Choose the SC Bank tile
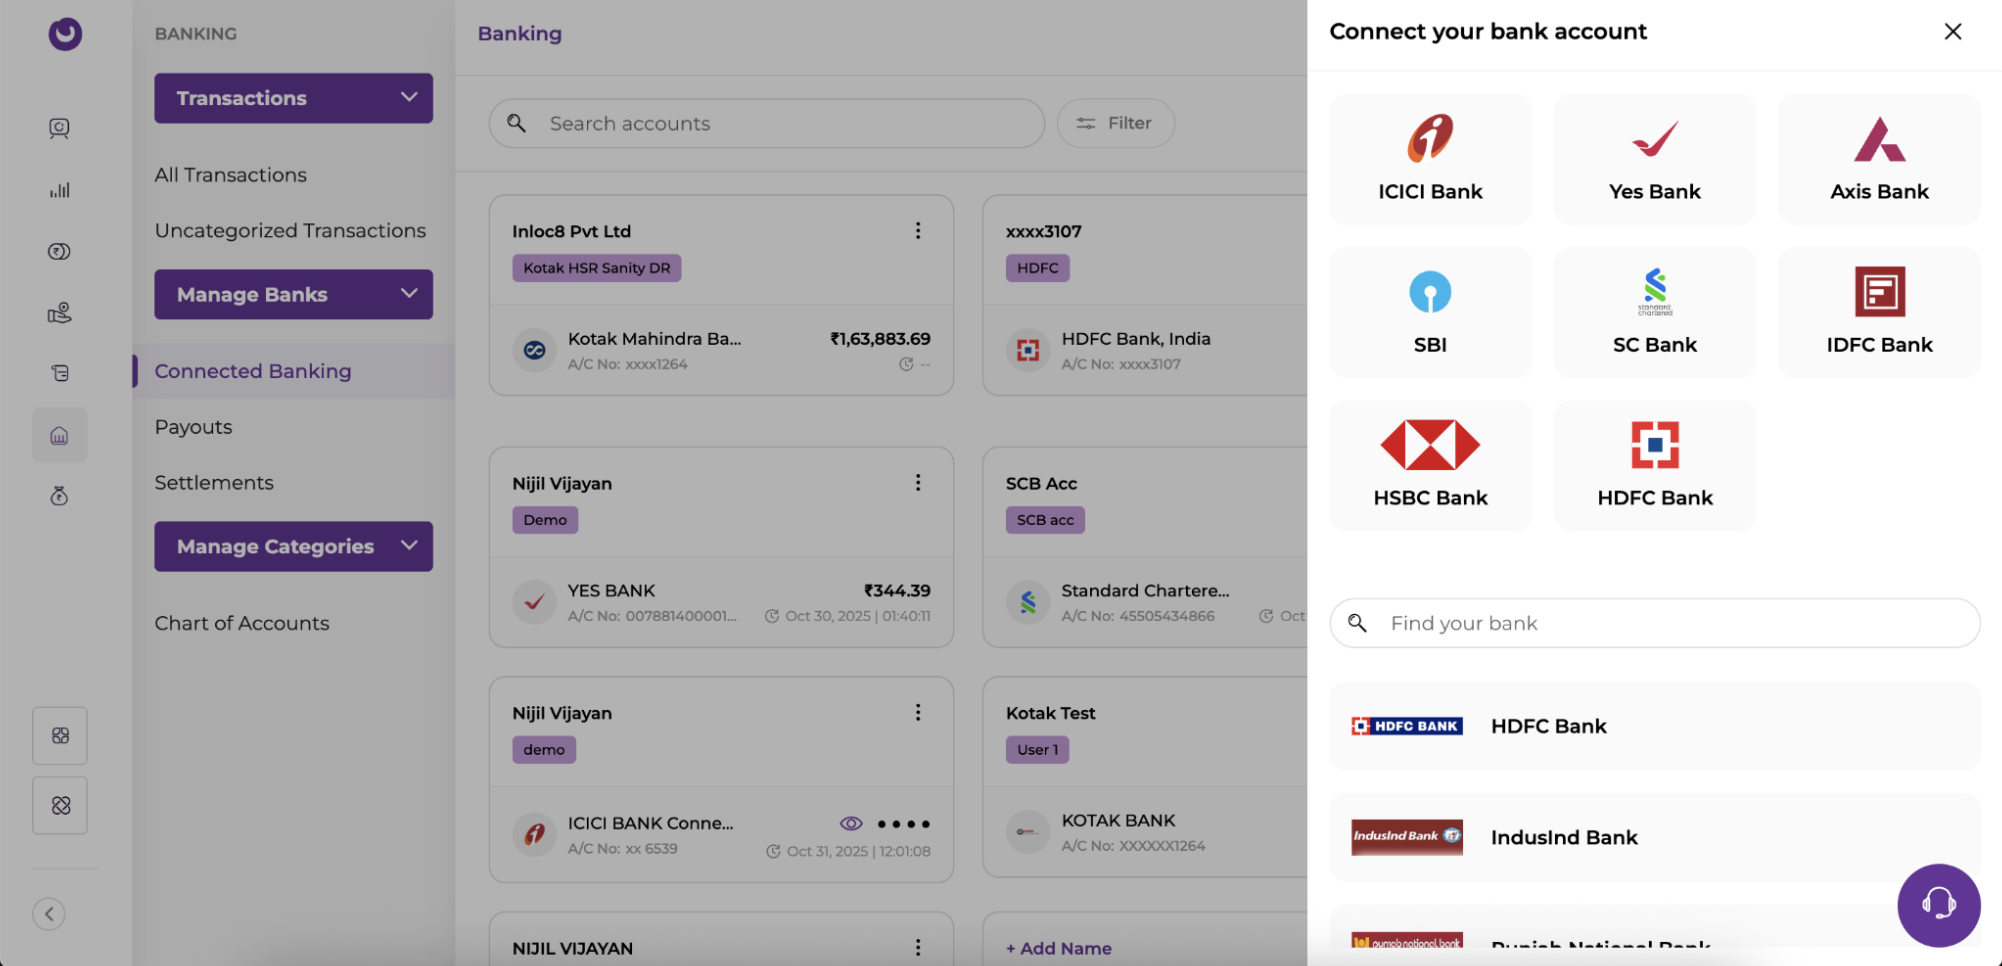This screenshot has height=966, width=2002. click(x=1655, y=312)
